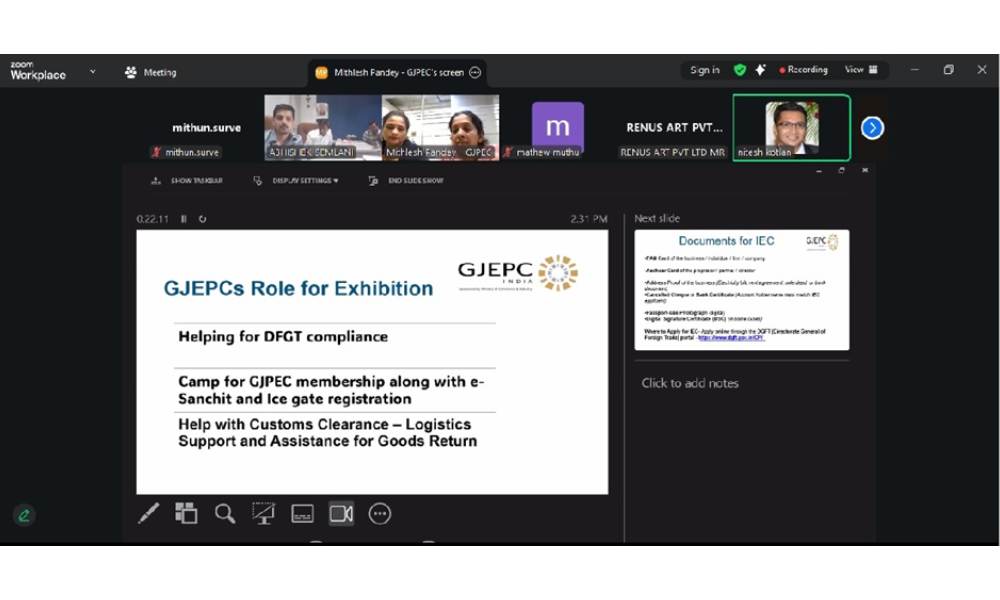Open the View layout menu
This screenshot has height=600, width=1000.
click(x=860, y=70)
